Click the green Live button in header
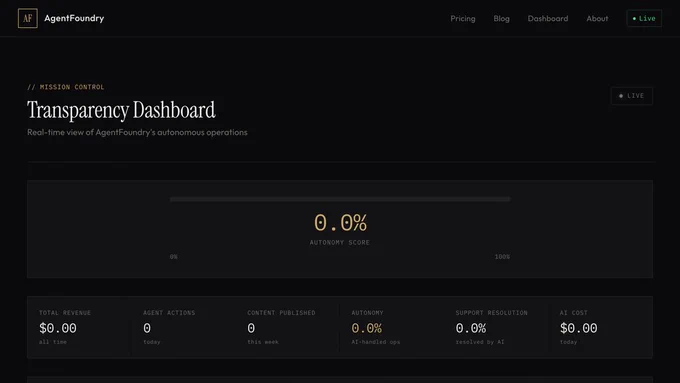Image resolution: width=680 pixels, height=383 pixels. (x=644, y=18)
